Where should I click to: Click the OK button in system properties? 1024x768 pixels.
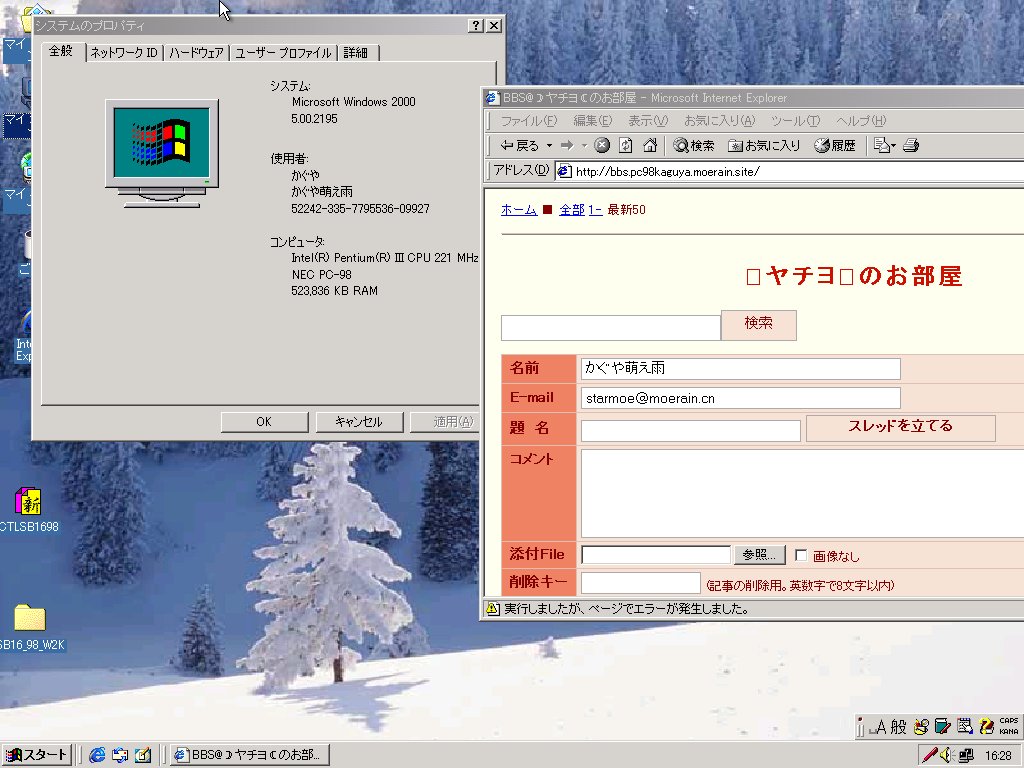tap(264, 422)
